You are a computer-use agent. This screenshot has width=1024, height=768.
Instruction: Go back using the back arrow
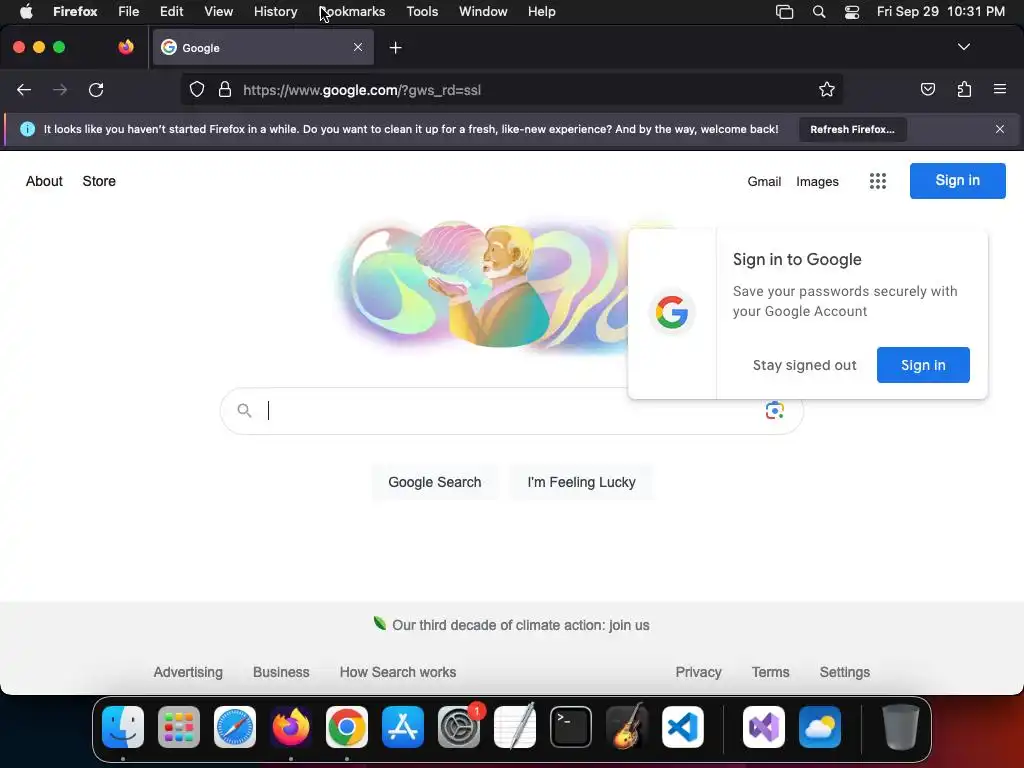click(x=24, y=89)
